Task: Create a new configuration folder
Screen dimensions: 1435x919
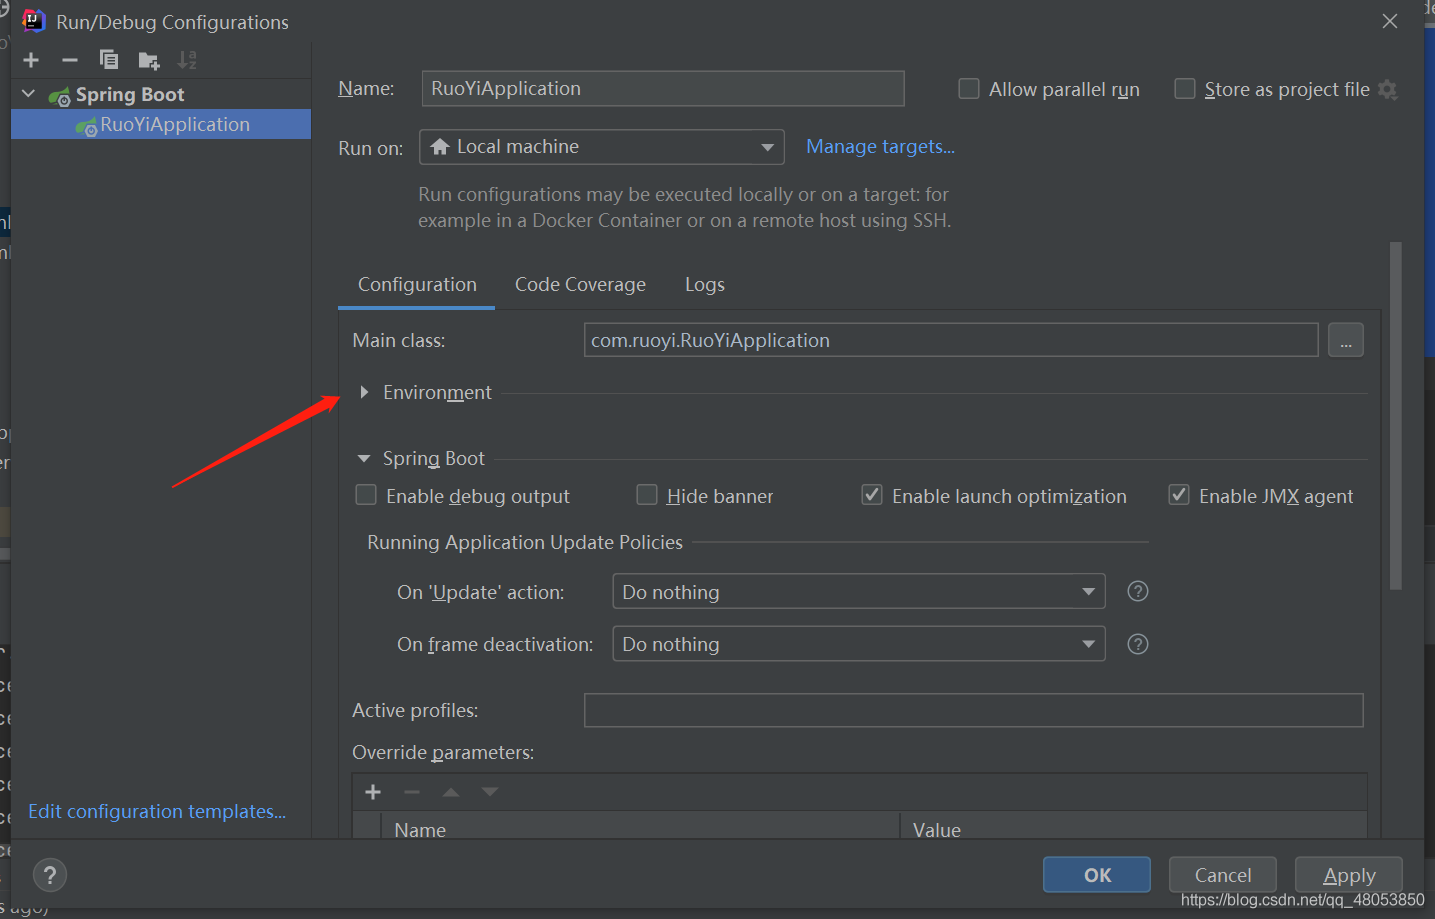Action: click(x=147, y=59)
